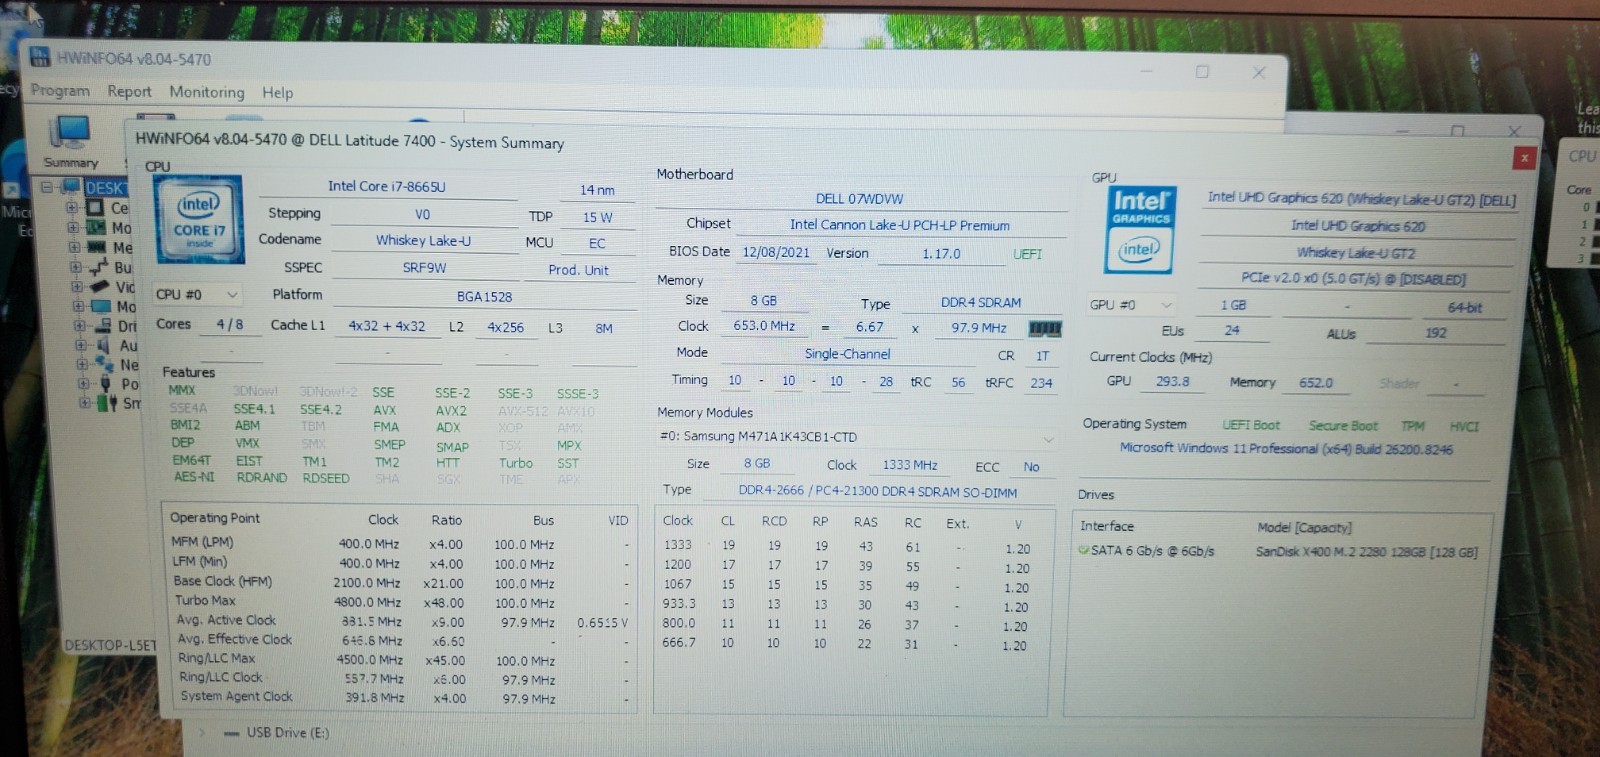Screen dimensions: 1600x757
Task: Click the Prod. Unit field
Action: click(x=578, y=270)
